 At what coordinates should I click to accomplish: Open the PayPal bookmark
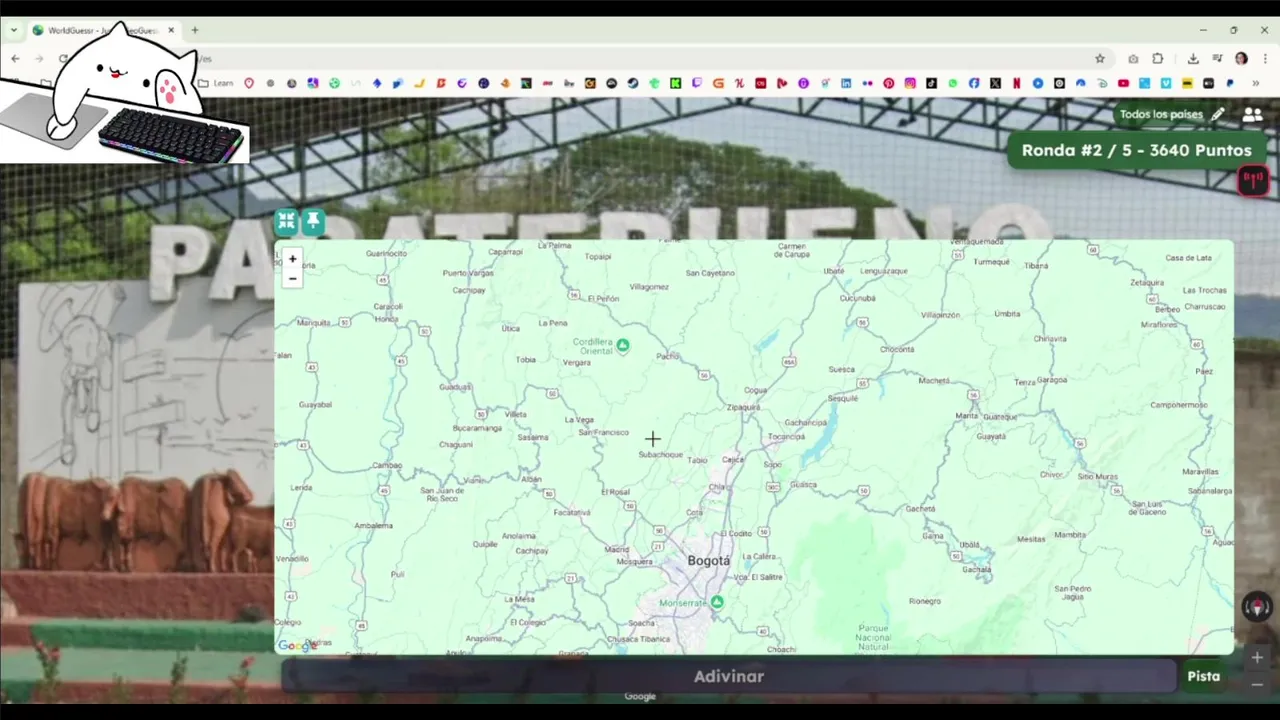tap(1230, 83)
